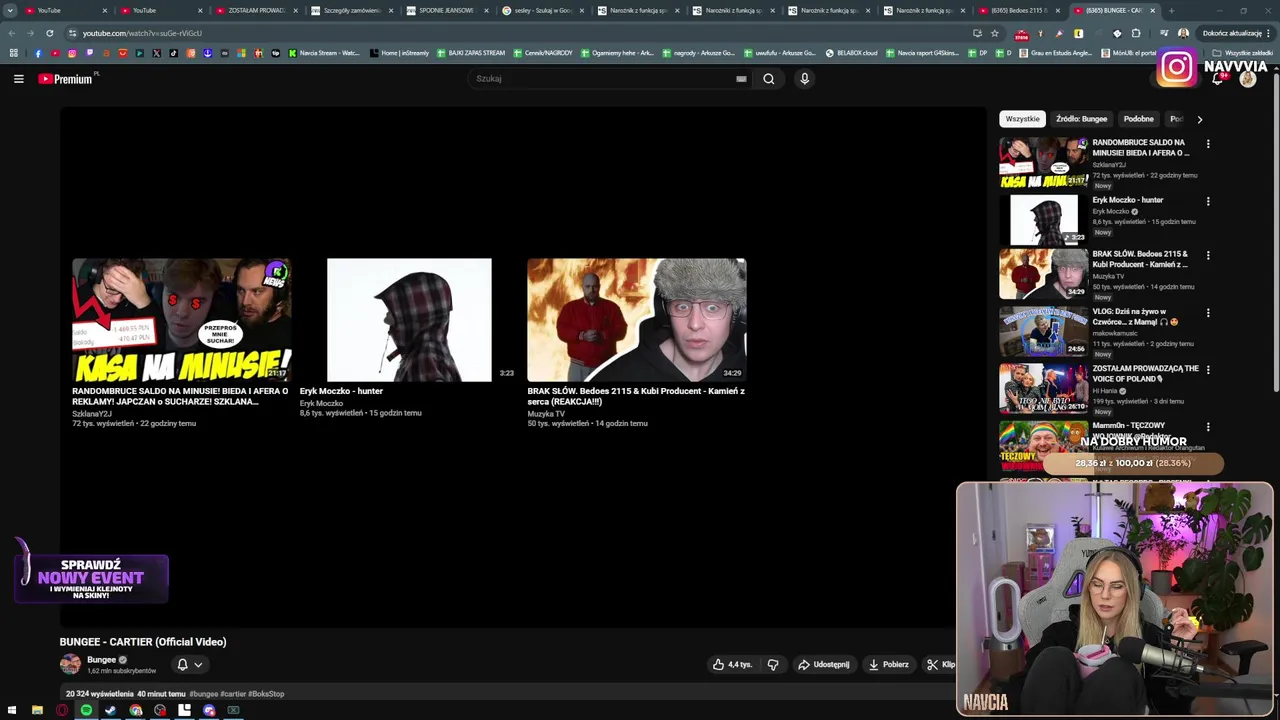1280x720 pixels.
Task: Click the Klip scissors button
Action: pos(940,664)
